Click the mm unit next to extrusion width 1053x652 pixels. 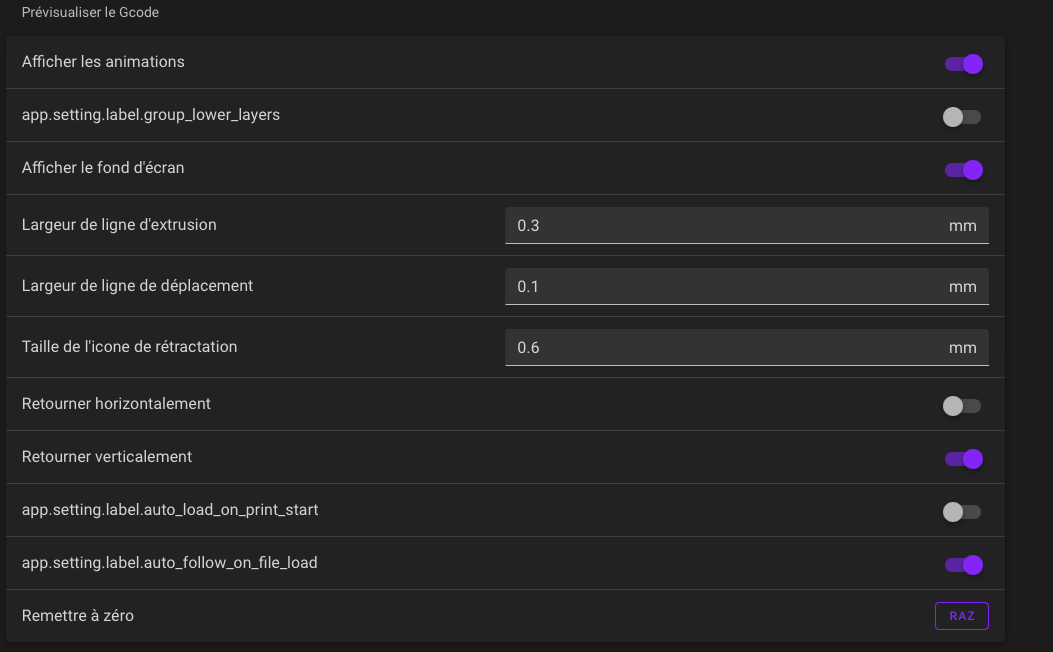point(963,225)
